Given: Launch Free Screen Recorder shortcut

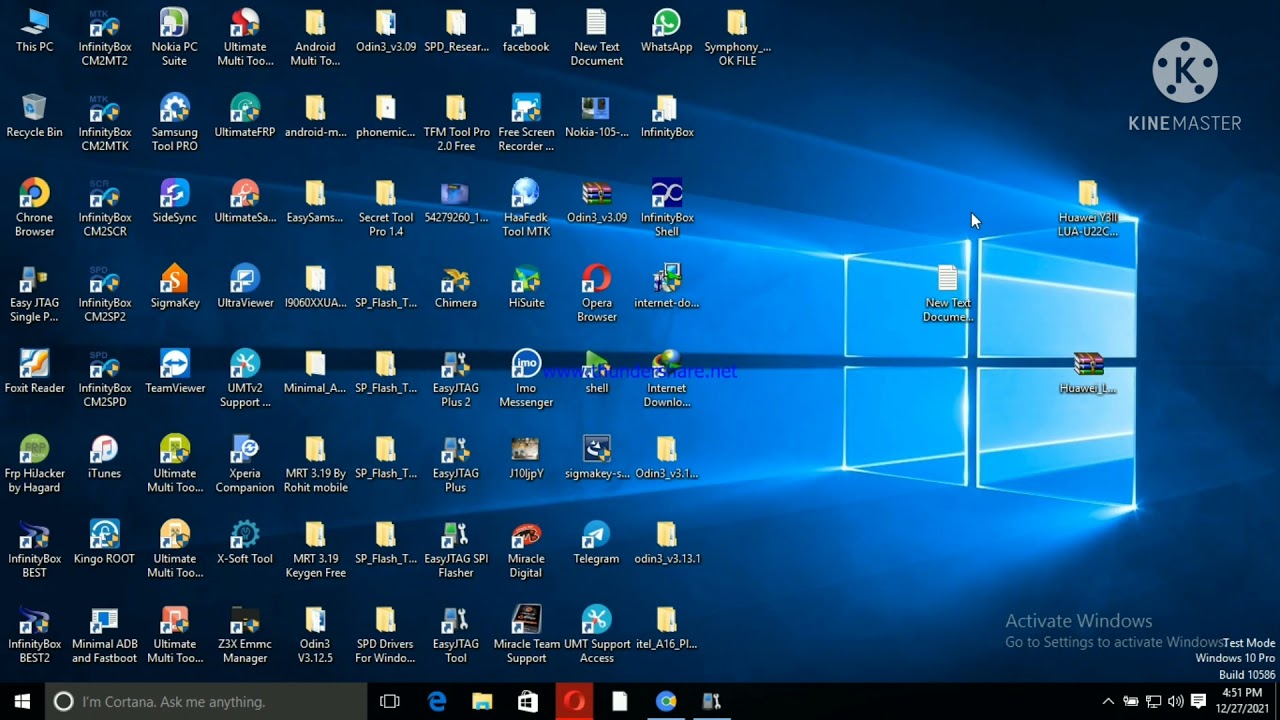Looking at the screenshot, I should click(x=526, y=123).
